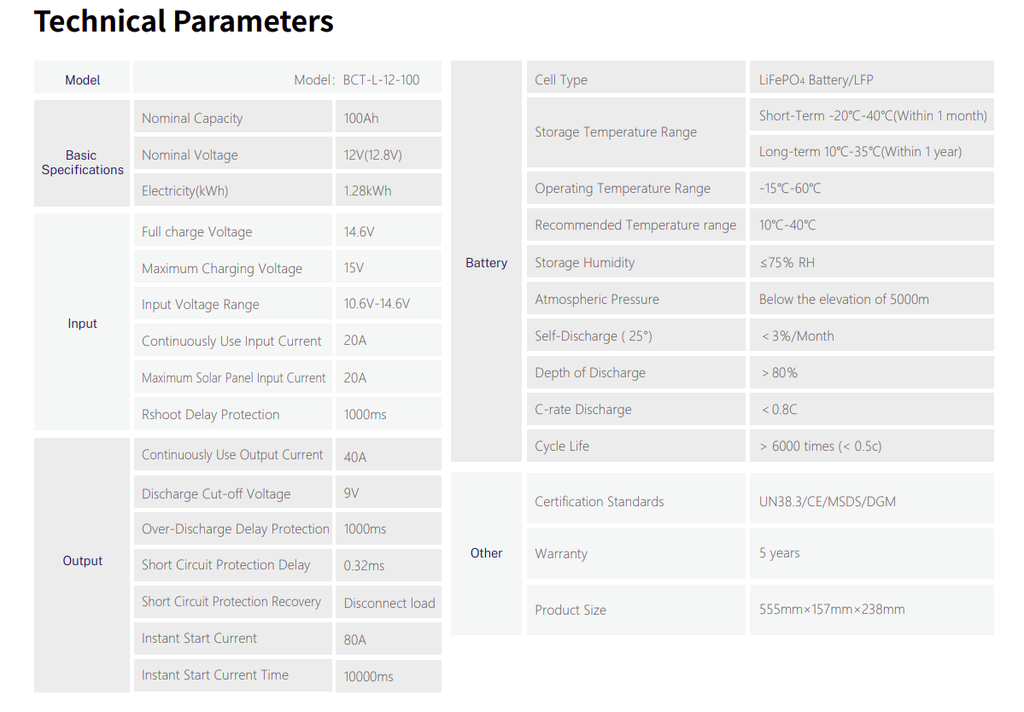This screenshot has width=1024, height=712.
Task: Click the Input section cell
Action: 82,323
